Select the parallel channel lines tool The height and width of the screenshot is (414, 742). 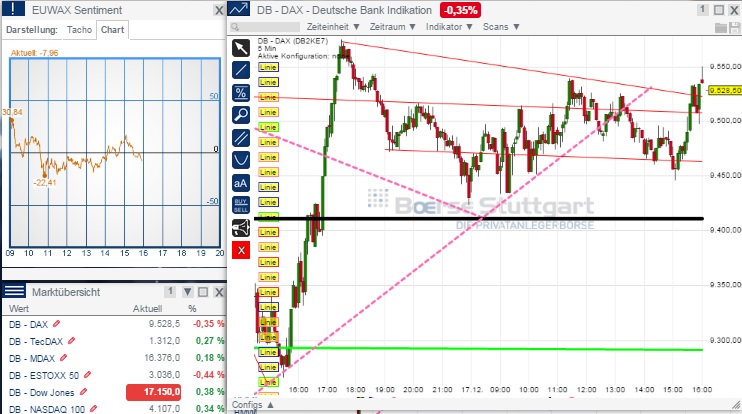pos(240,137)
